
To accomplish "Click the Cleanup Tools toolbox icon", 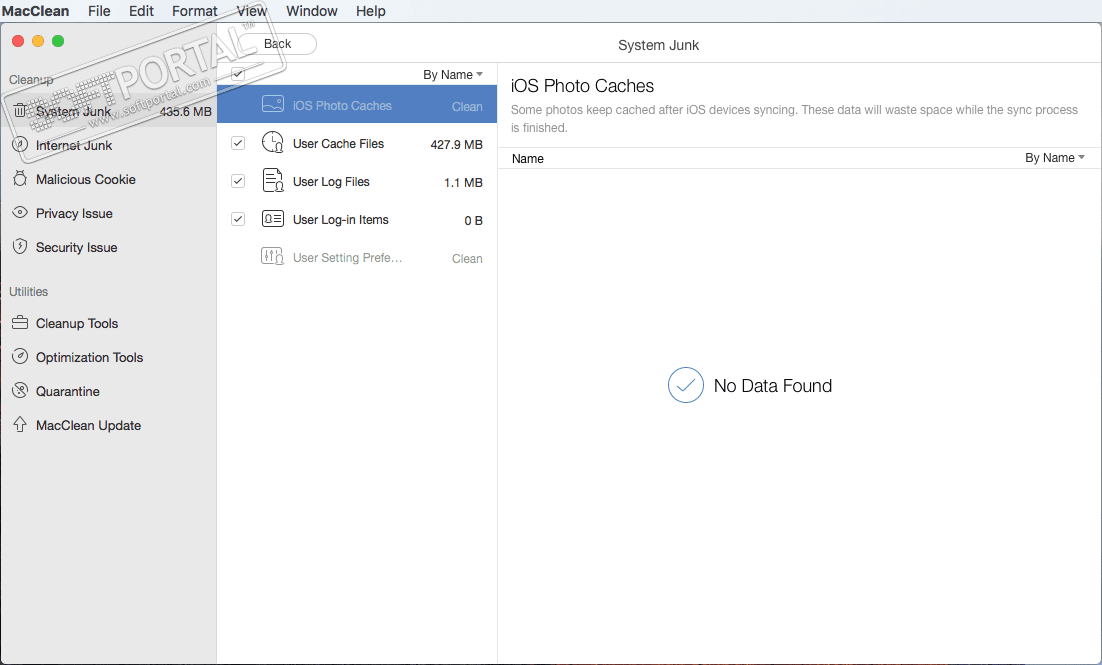I will (20, 323).
